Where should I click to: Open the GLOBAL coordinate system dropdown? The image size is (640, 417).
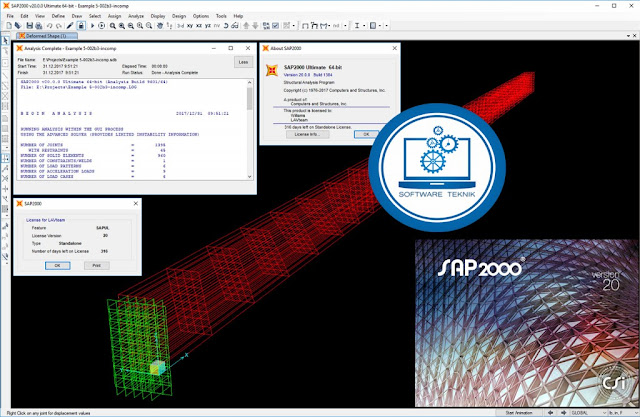pos(589,413)
